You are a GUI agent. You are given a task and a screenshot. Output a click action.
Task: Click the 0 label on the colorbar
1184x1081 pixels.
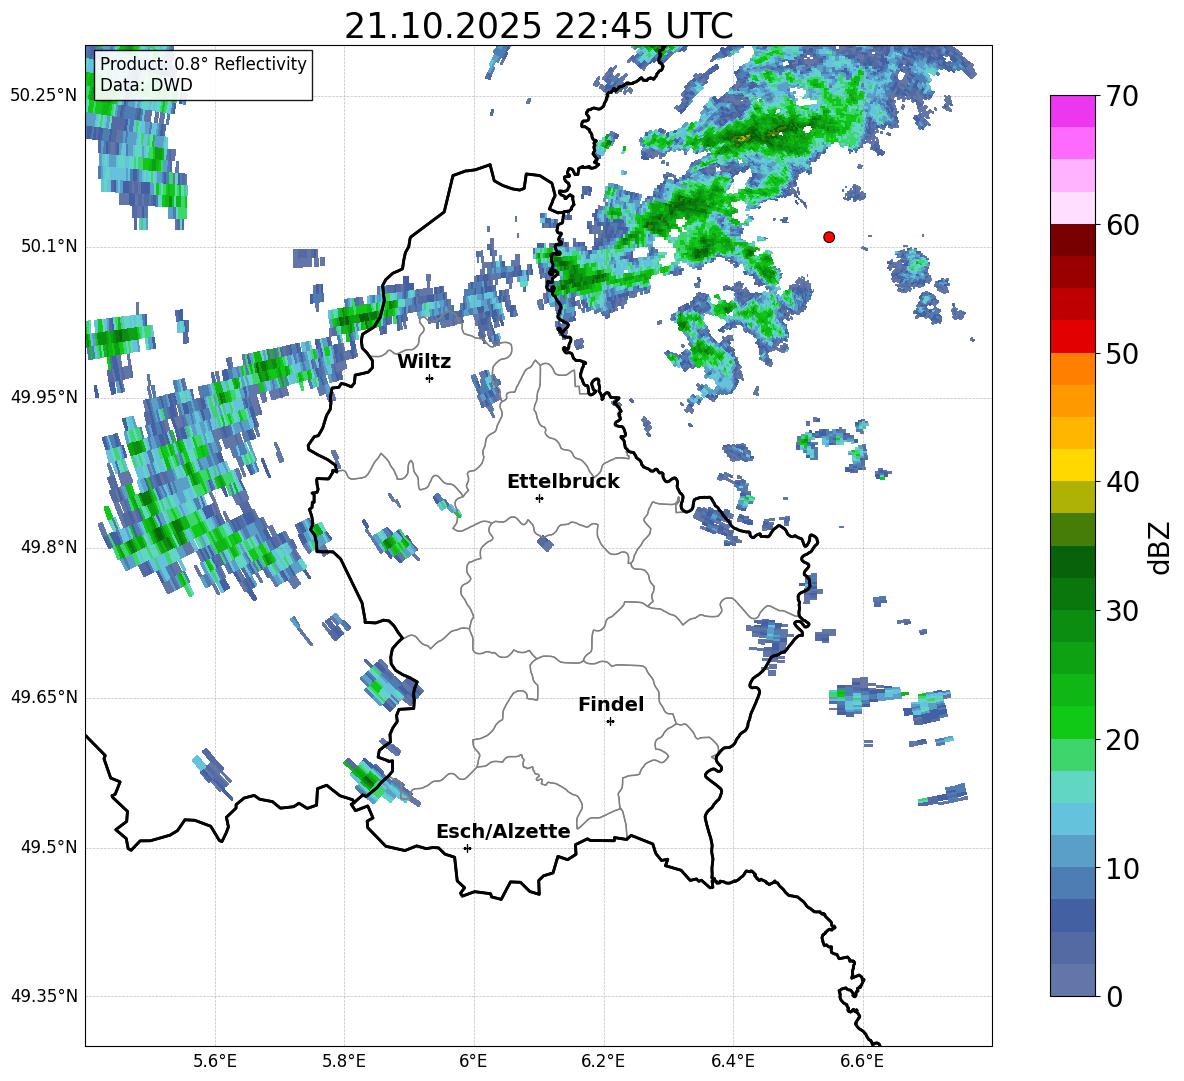(1114, 996)
